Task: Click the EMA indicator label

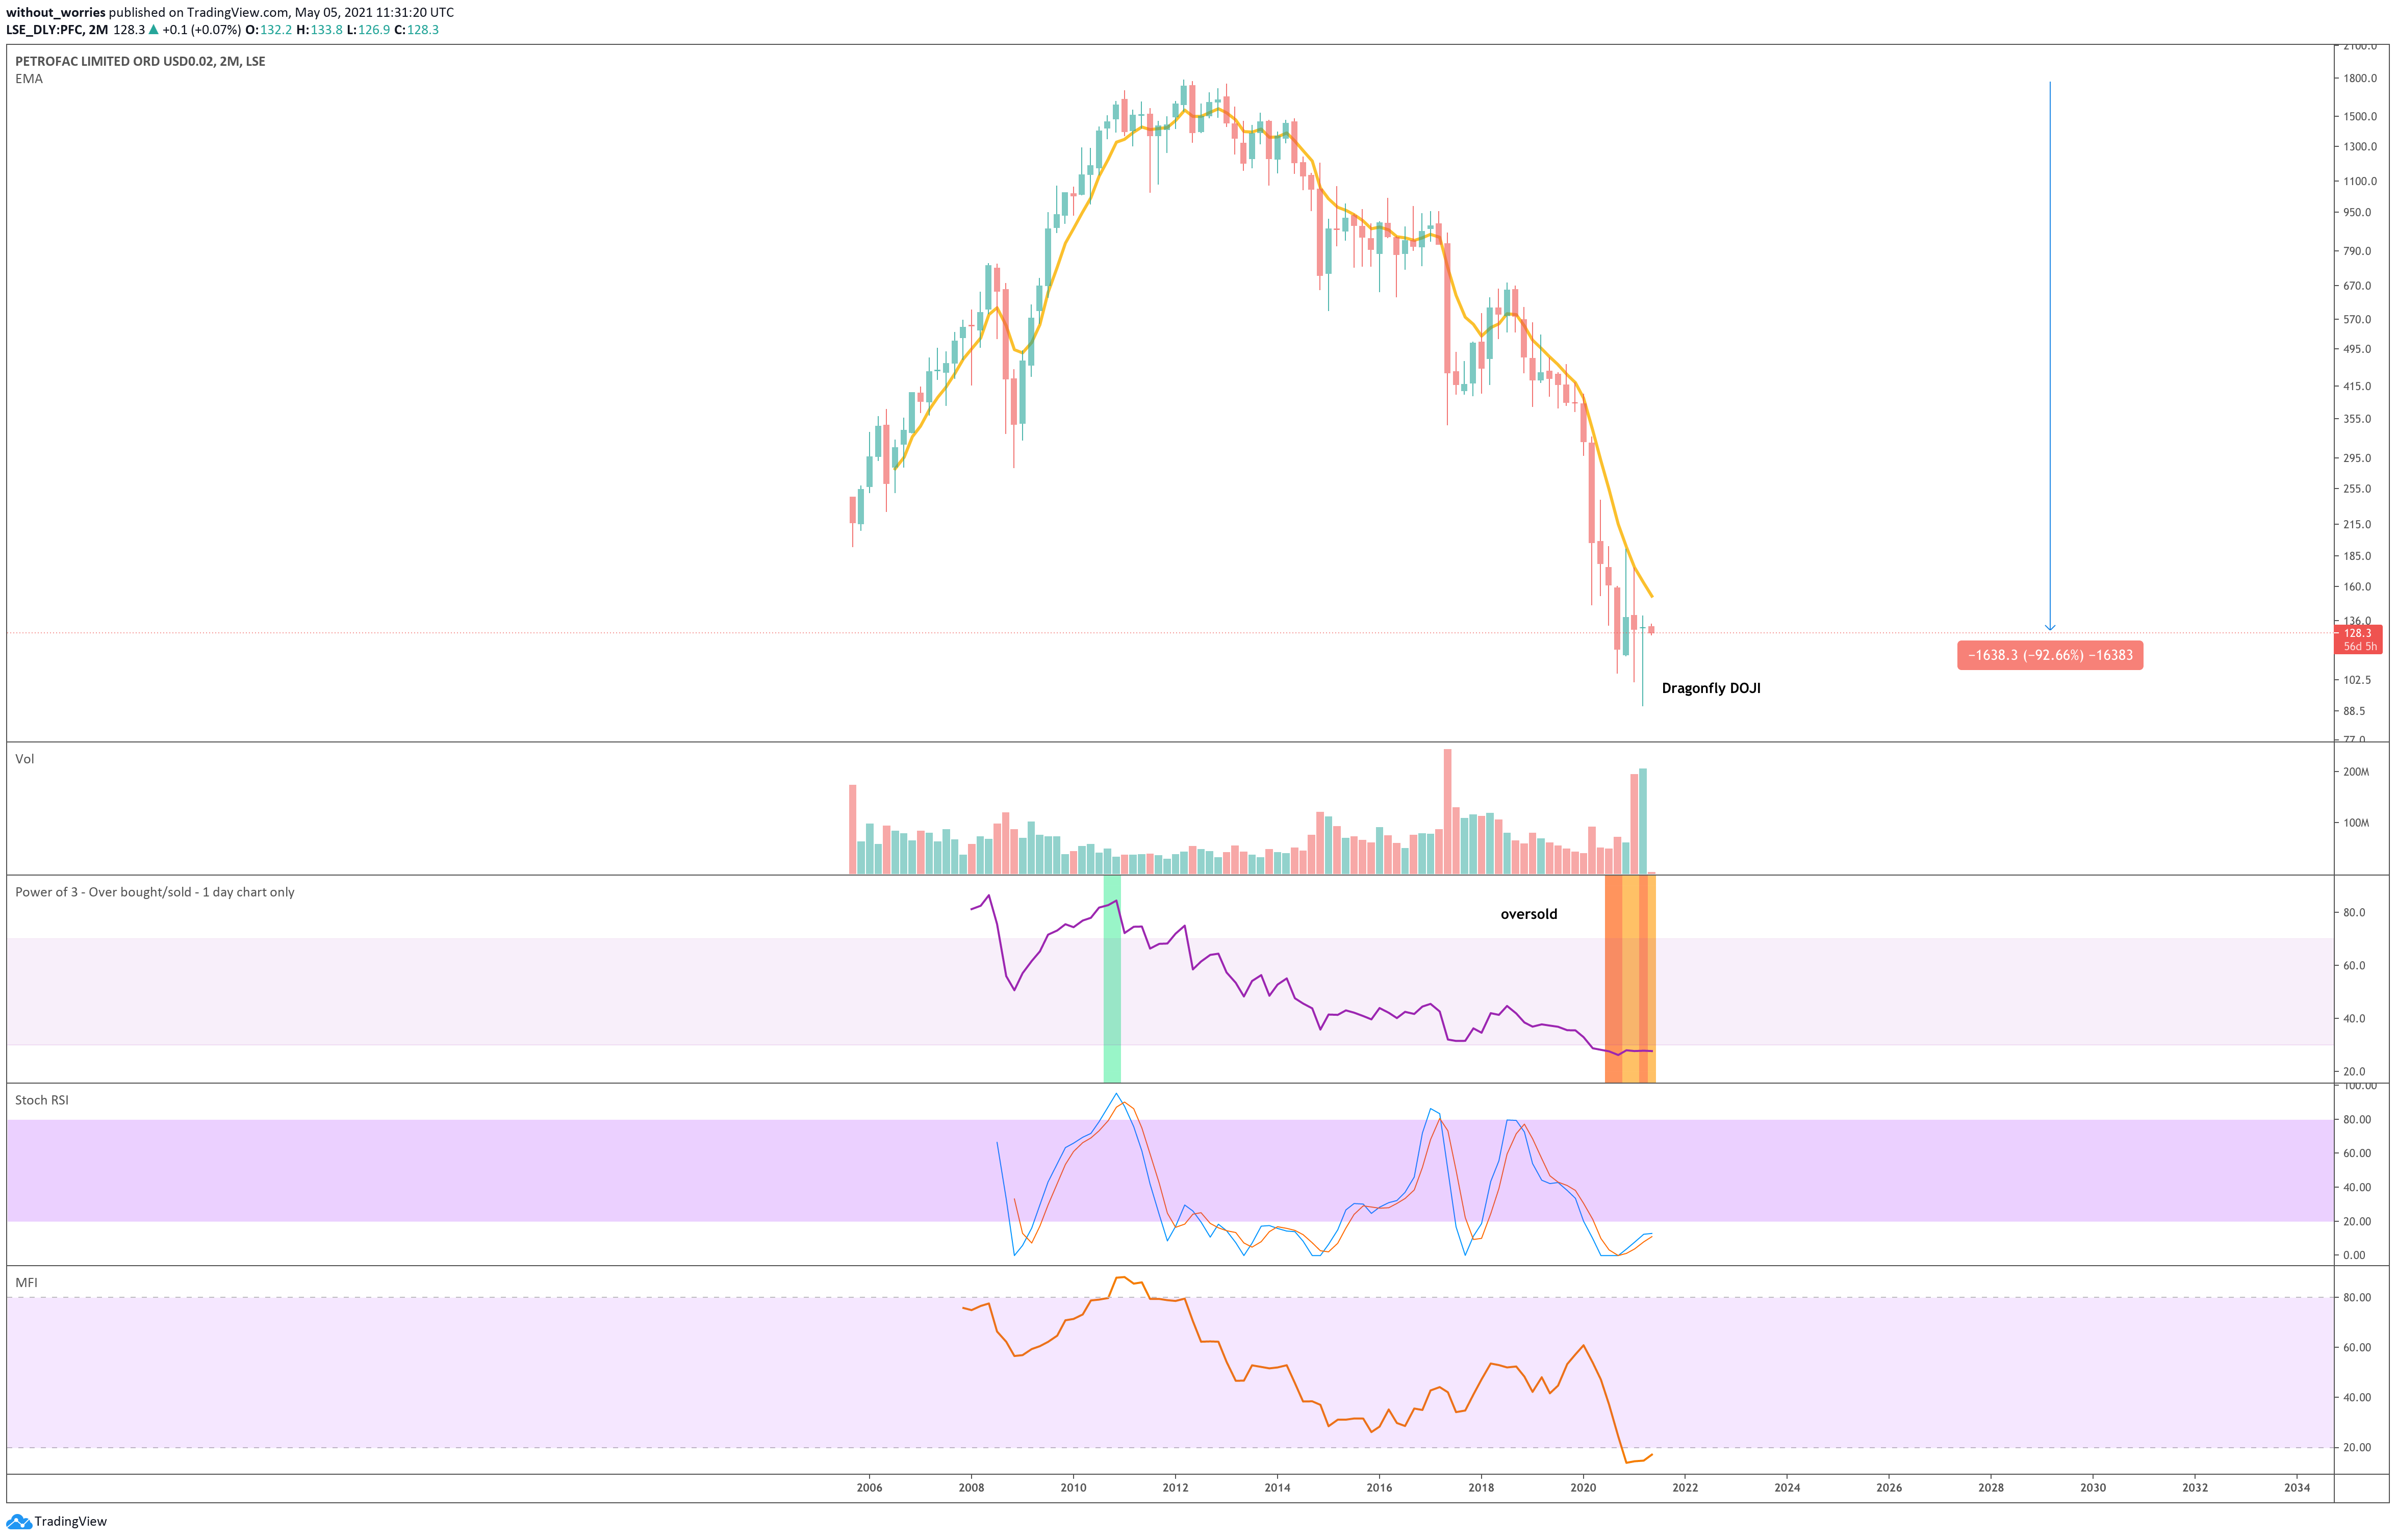Action: click(29, 79)
